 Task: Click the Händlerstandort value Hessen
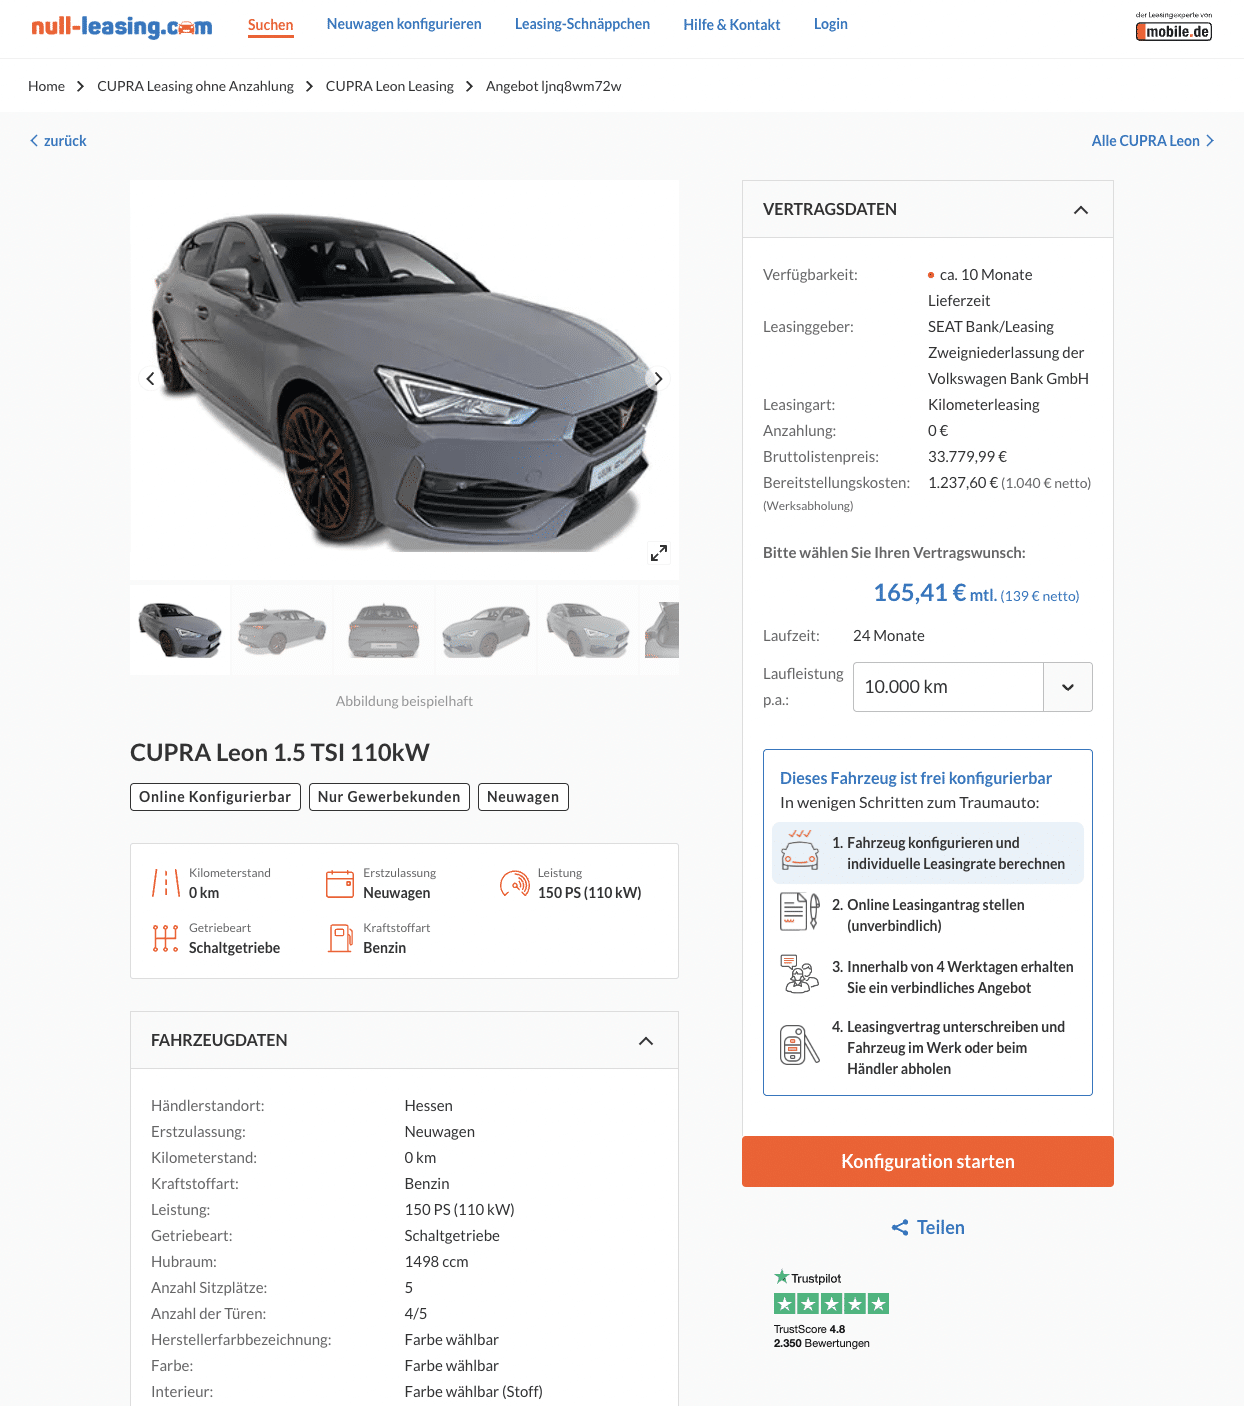[429, 1106]
